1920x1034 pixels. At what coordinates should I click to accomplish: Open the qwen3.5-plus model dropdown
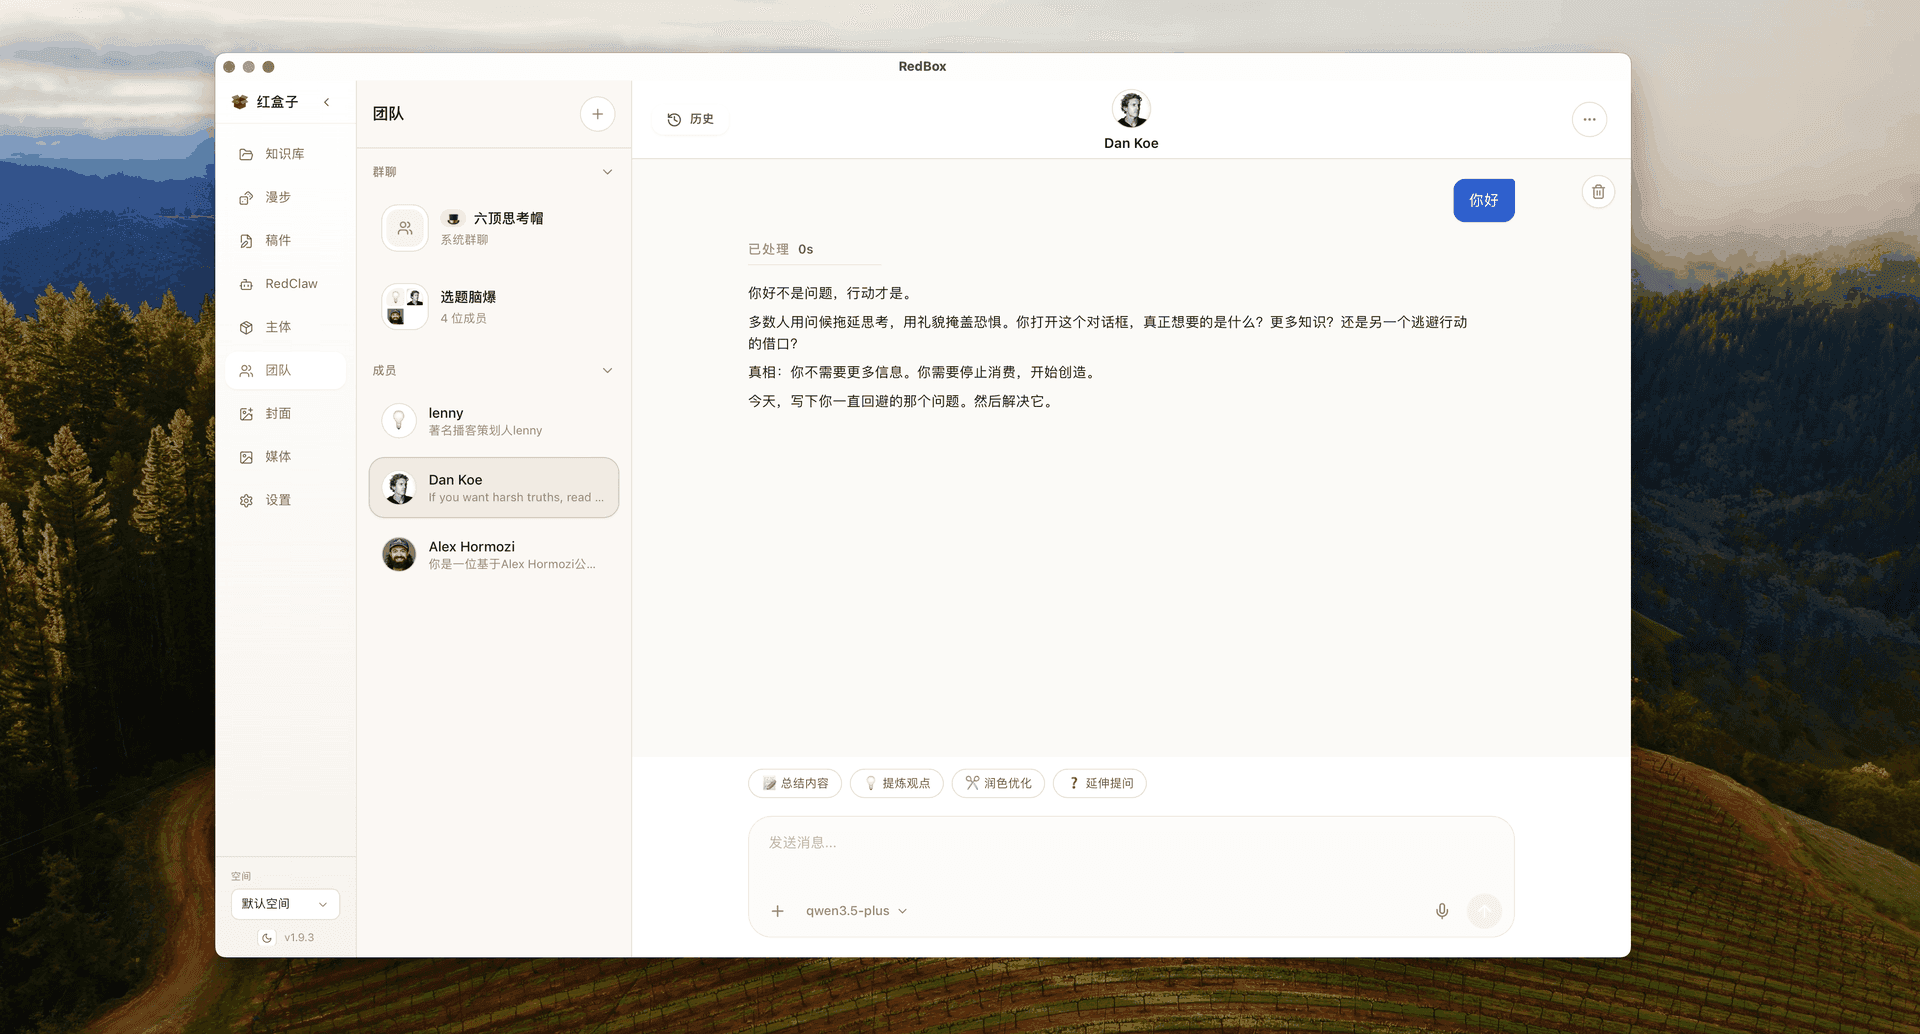[x=856, y=910]
